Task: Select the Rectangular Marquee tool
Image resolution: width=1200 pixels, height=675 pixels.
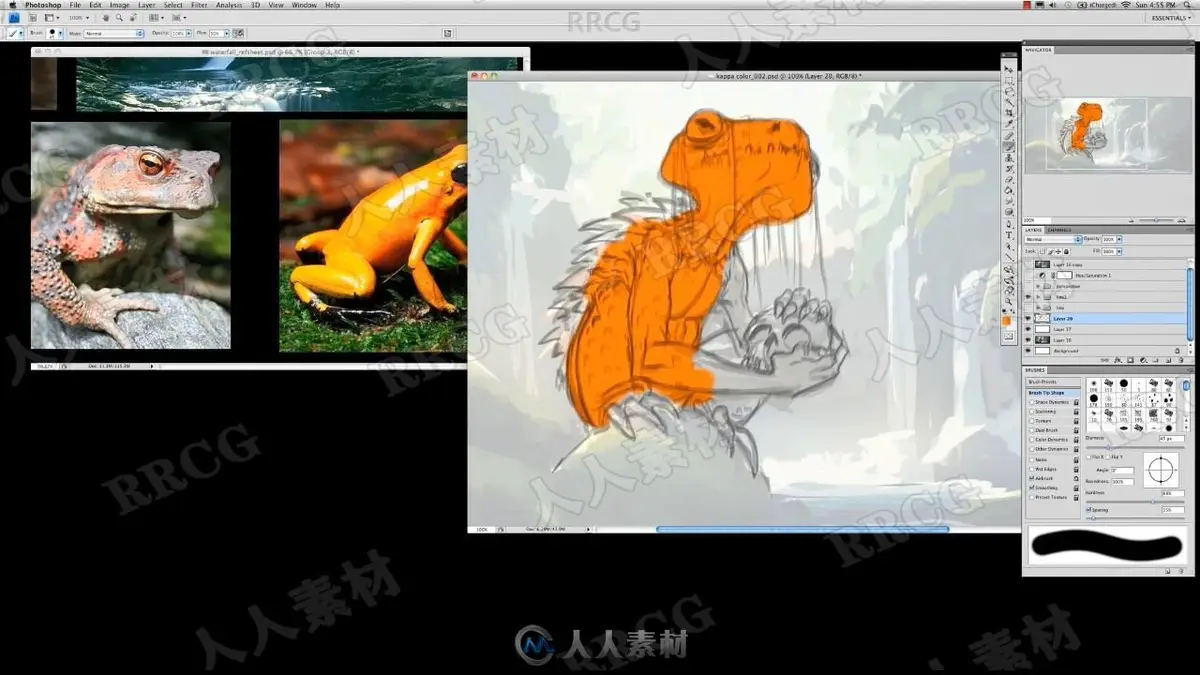Action: click(1009, 80)
